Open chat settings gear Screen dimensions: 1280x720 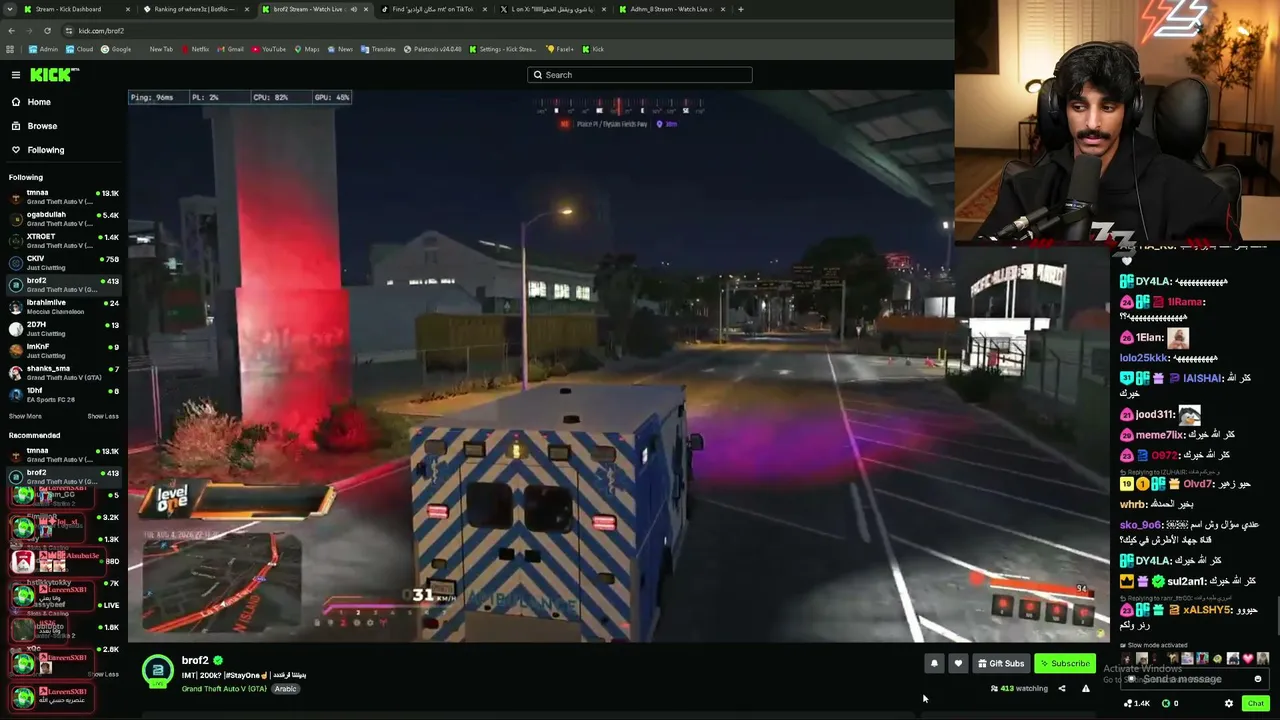tap(1229, 703)
